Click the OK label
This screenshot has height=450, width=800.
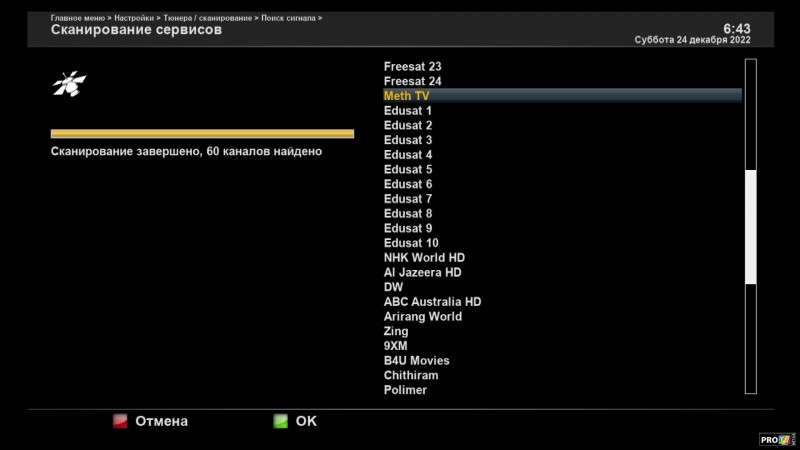click(x=306, y=421)
